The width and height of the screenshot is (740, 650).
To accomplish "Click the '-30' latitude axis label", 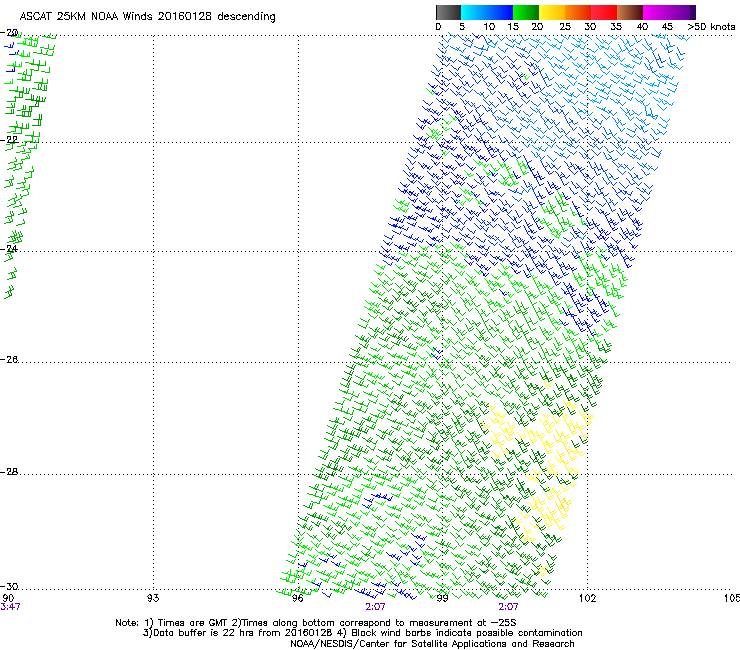I will coord(9,586).
